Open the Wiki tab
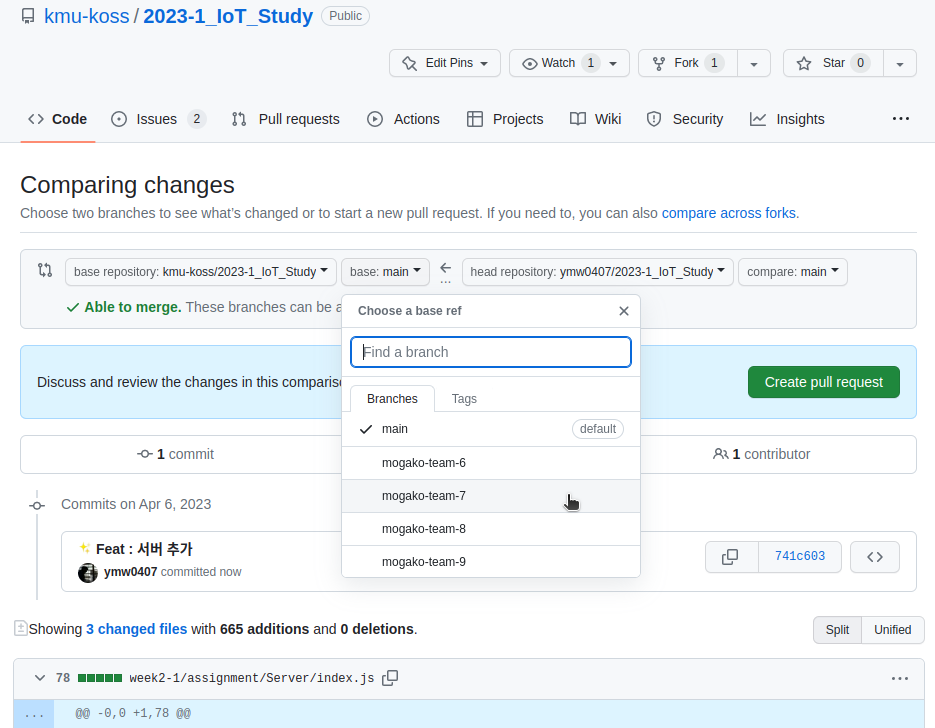935x728 pixels. point(596,119)
